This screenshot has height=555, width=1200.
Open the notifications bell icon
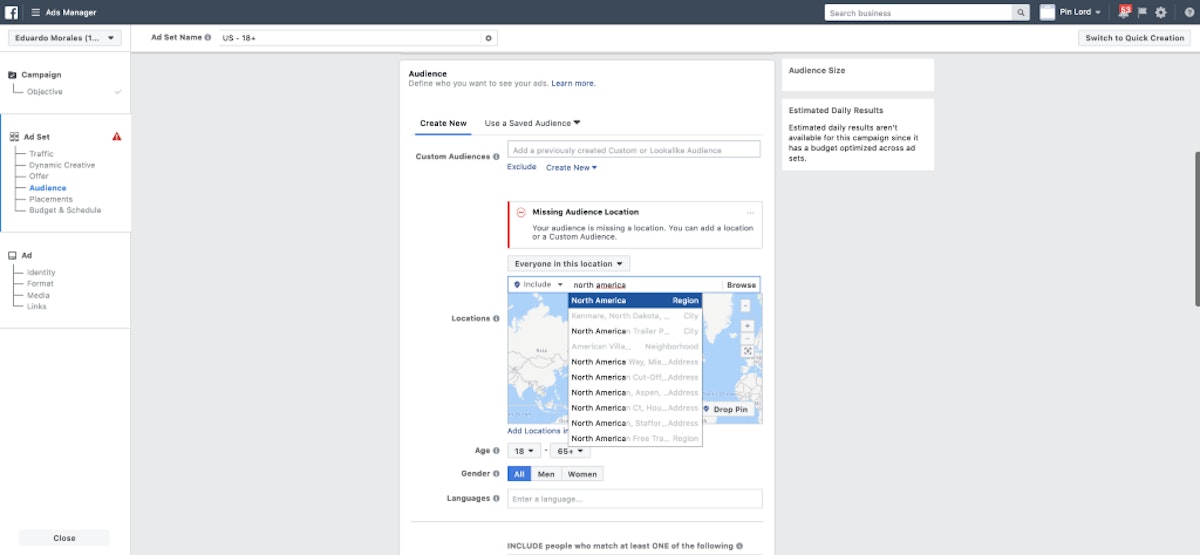[1124, 12]
